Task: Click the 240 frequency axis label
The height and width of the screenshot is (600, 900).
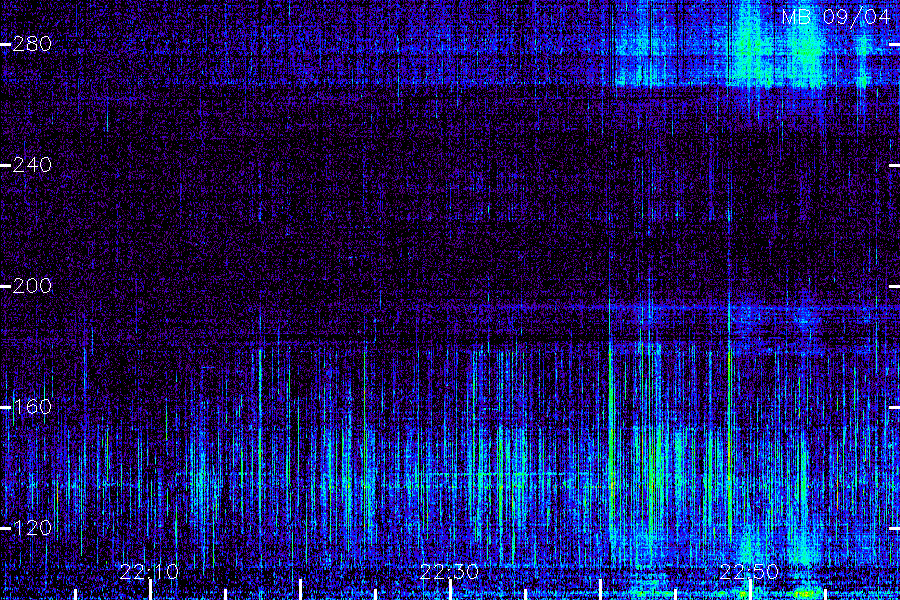Action: click(x=32, y=165)
